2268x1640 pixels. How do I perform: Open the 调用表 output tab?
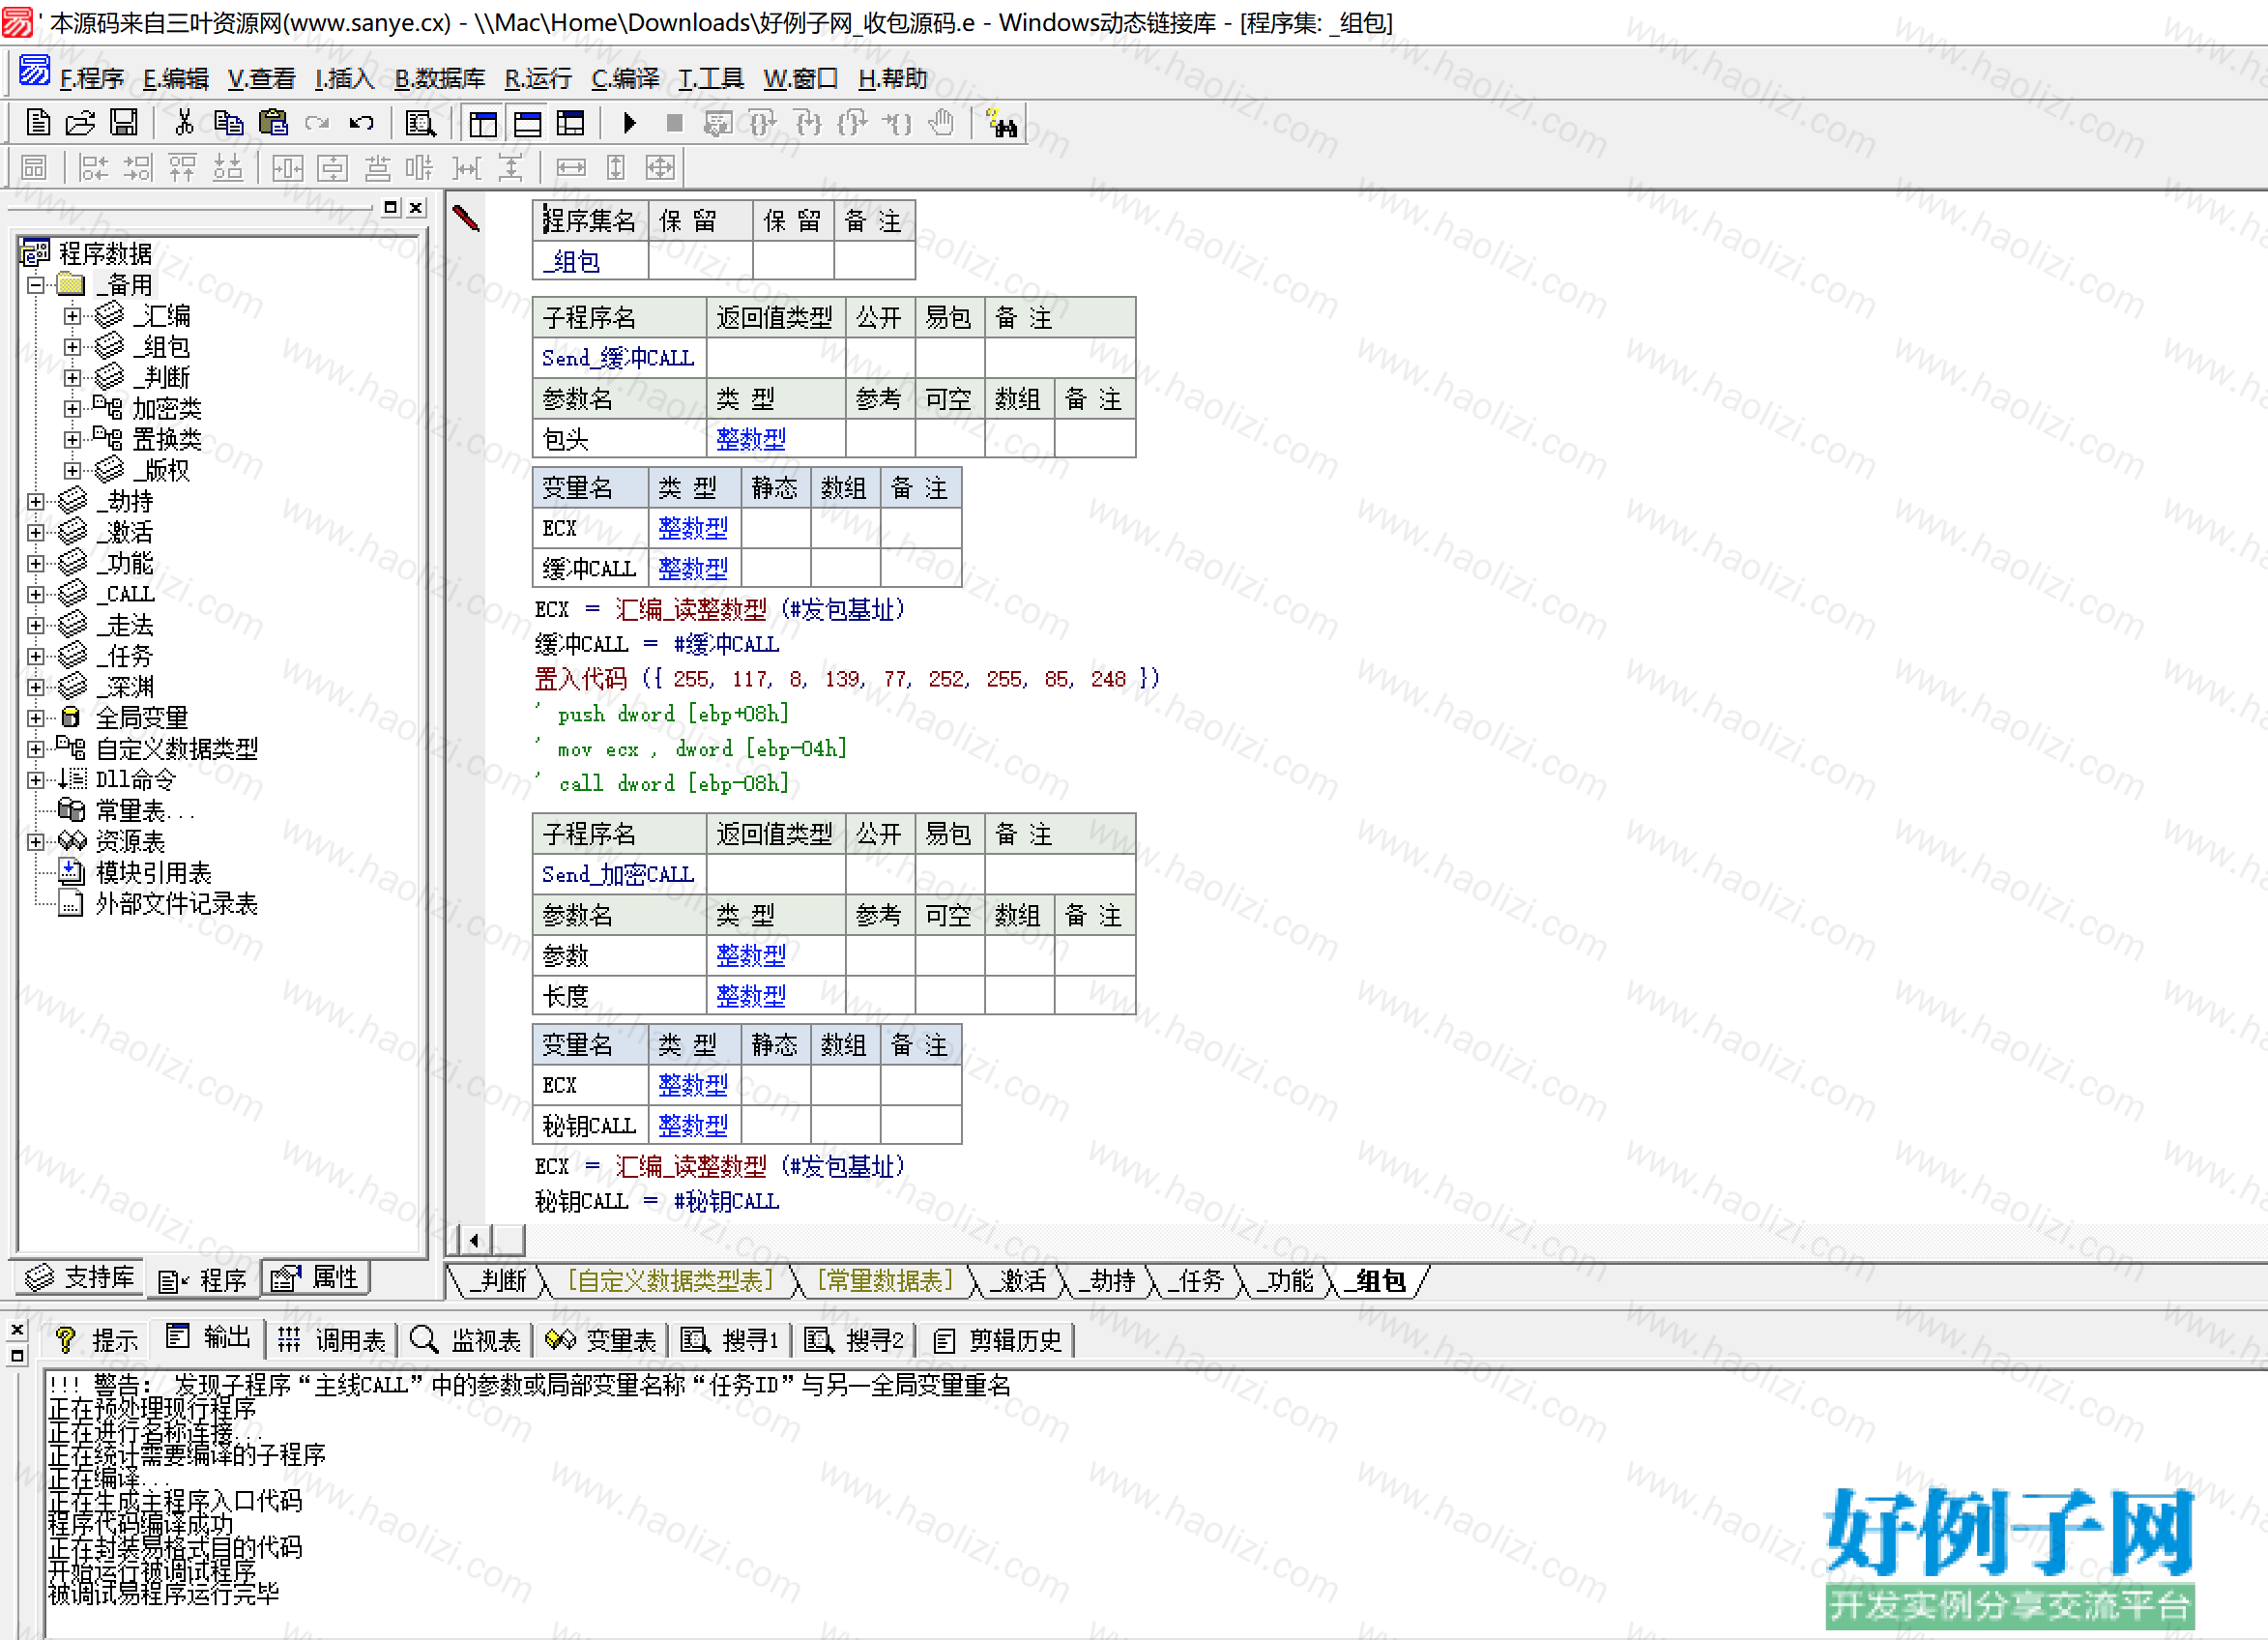point(331,1340)
